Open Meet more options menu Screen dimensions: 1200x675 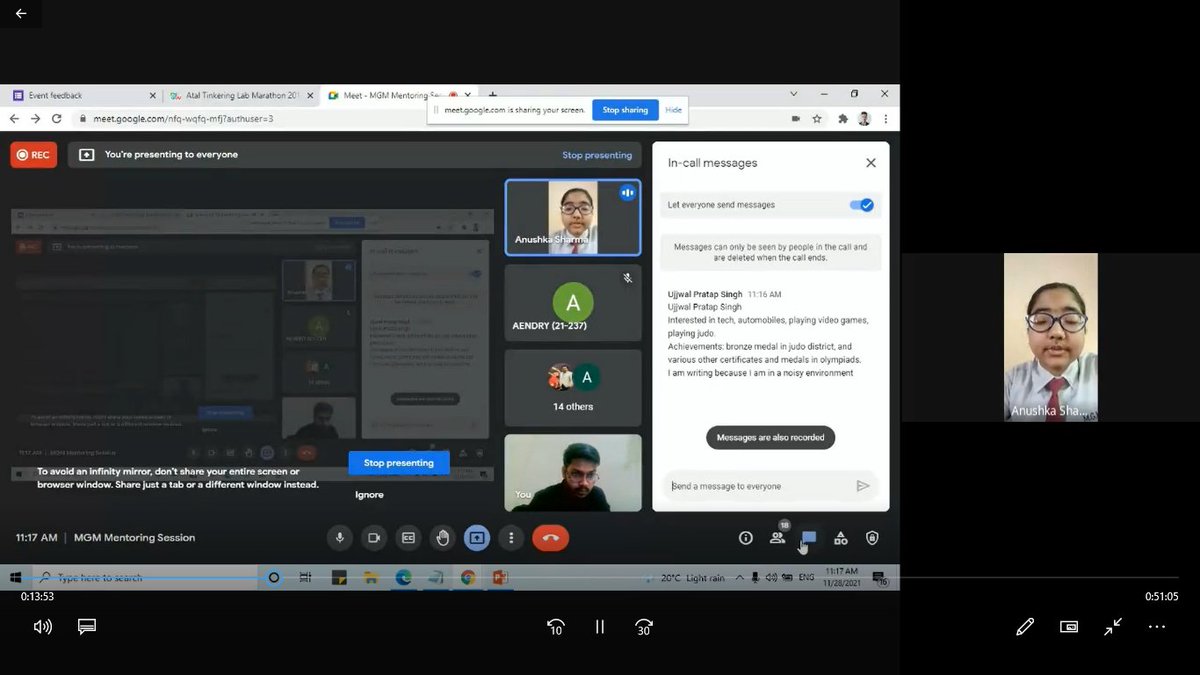point(511,537)
